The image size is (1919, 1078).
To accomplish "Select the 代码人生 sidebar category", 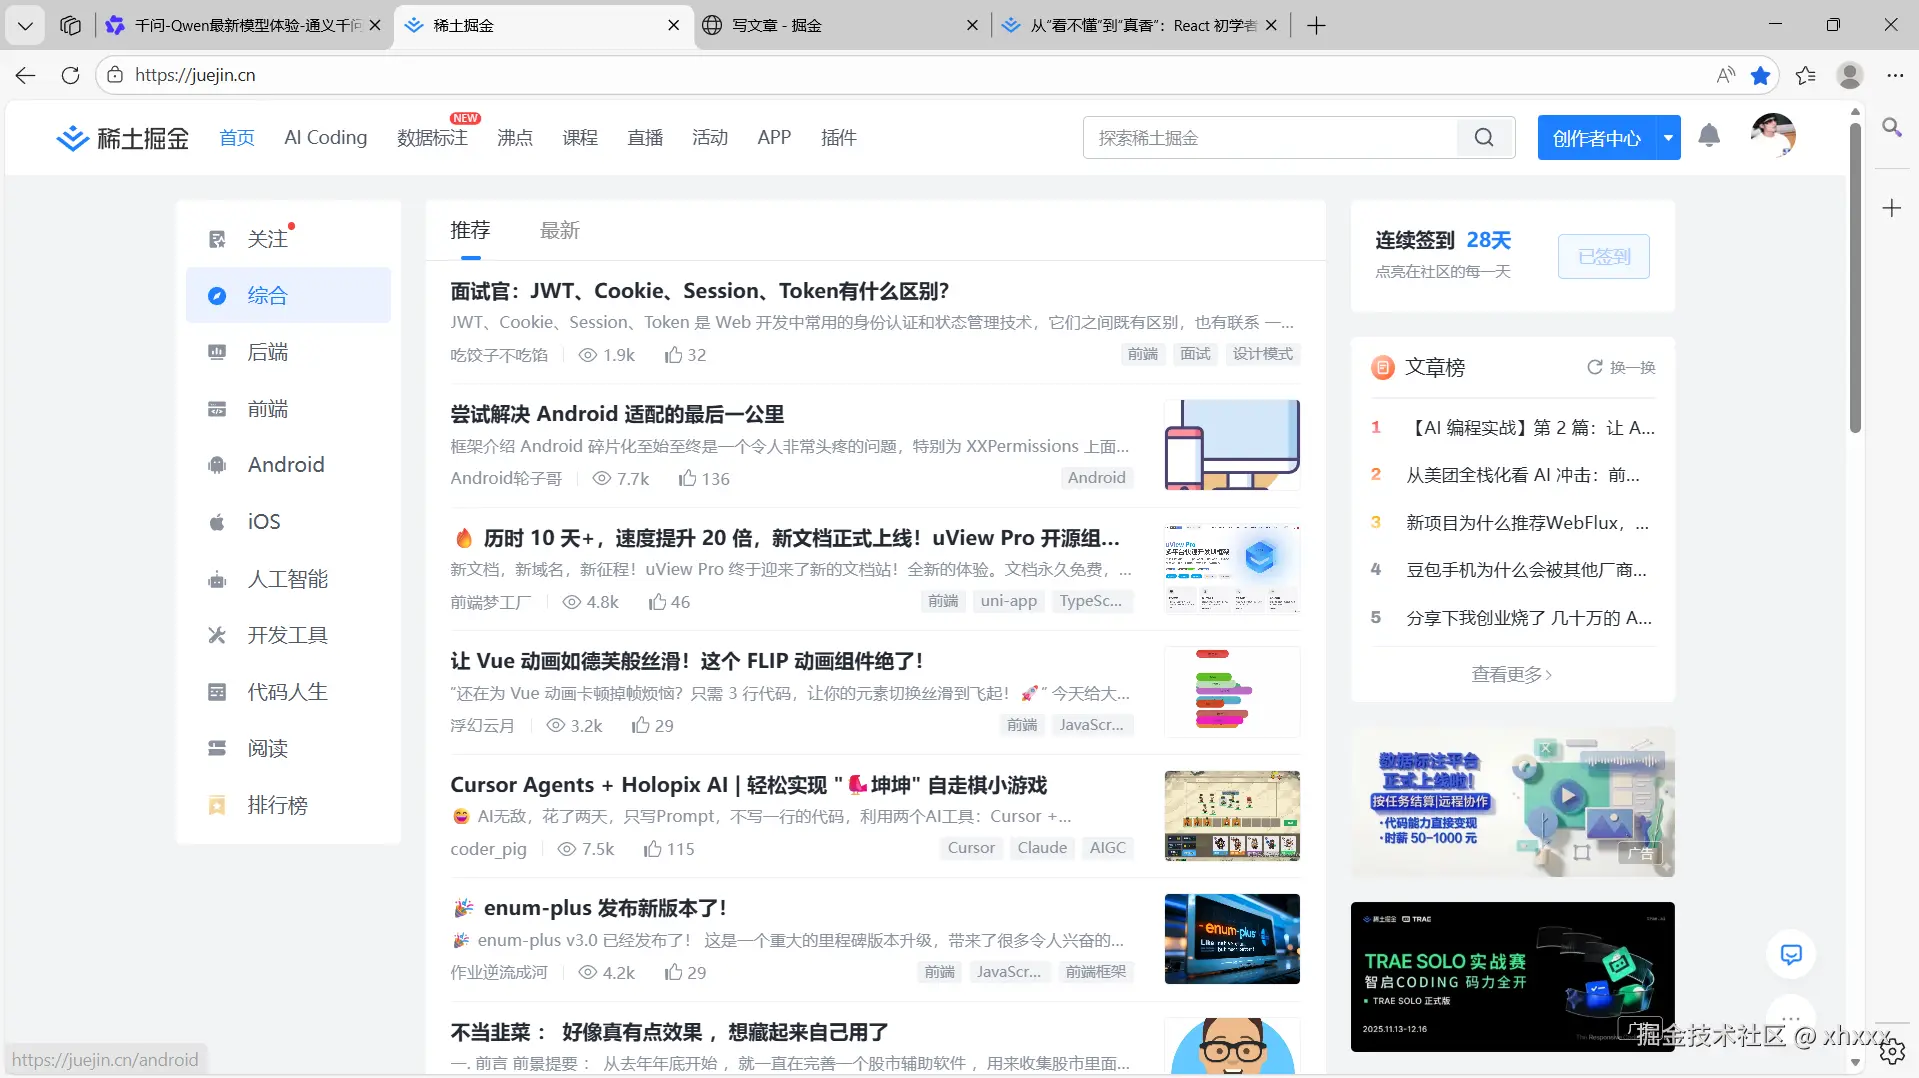I will pos(288,692).
